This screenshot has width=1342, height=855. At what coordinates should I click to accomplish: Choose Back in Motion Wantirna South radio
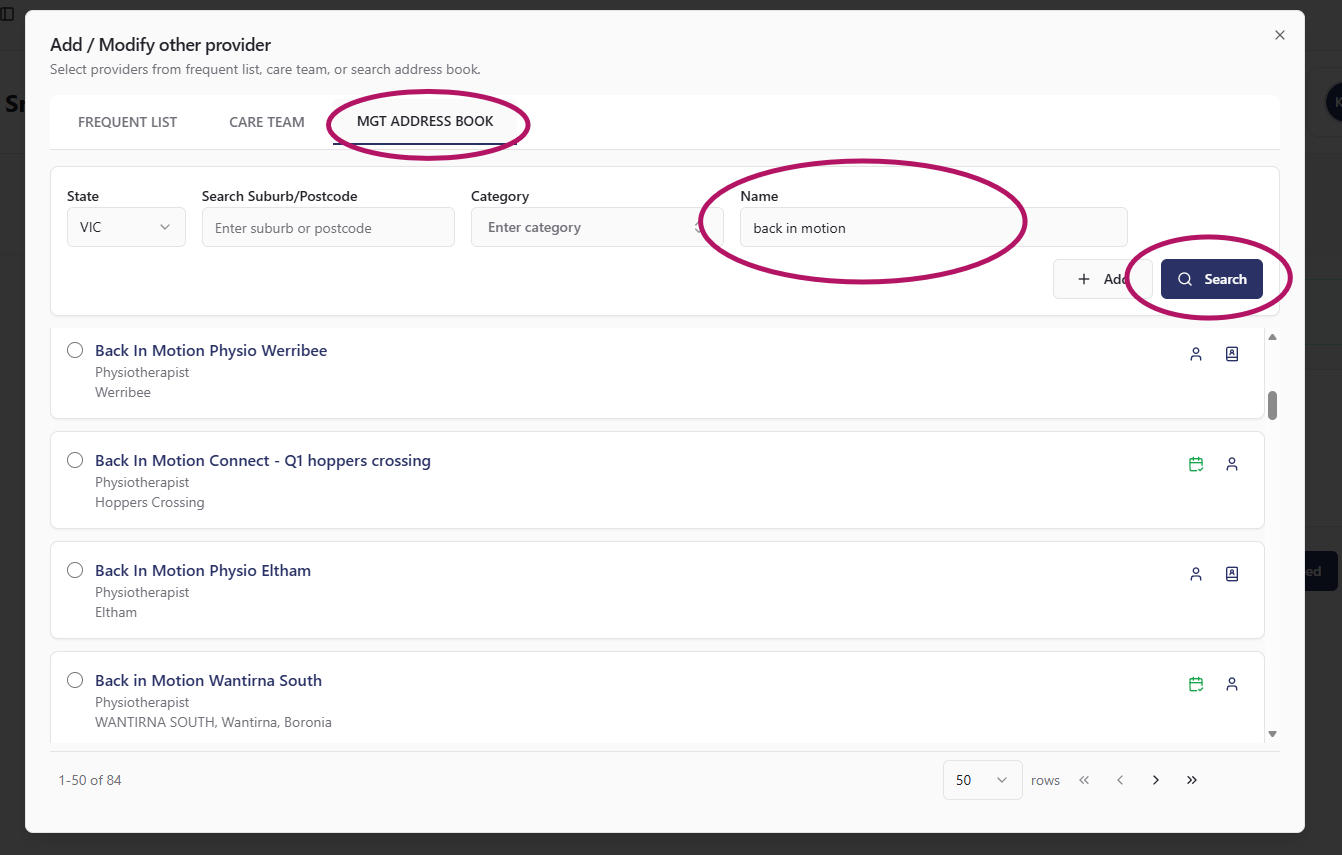[x=75, y=680]
